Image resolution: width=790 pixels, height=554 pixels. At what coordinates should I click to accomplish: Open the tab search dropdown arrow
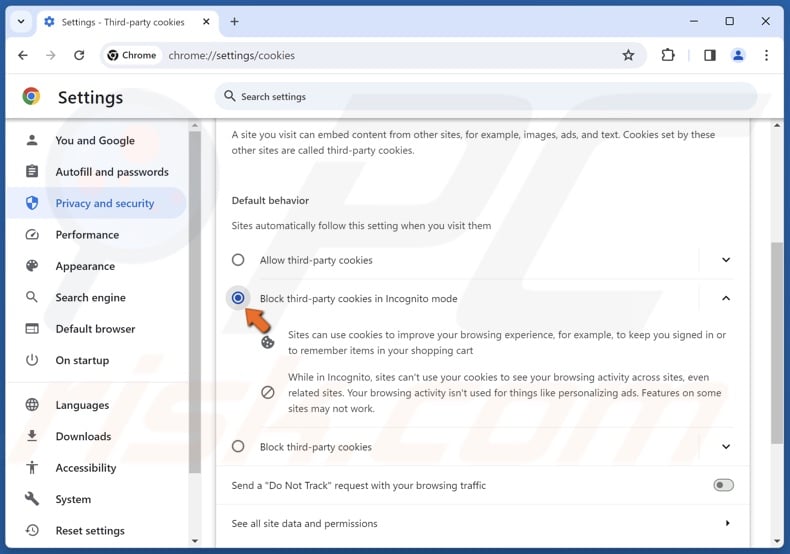point(21,22)
